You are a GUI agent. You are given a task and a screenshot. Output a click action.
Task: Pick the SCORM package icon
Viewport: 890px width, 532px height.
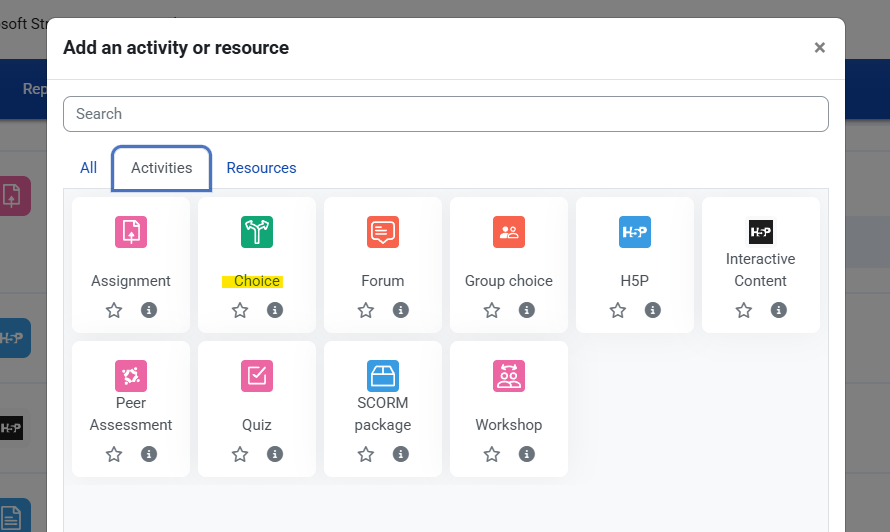383,376
